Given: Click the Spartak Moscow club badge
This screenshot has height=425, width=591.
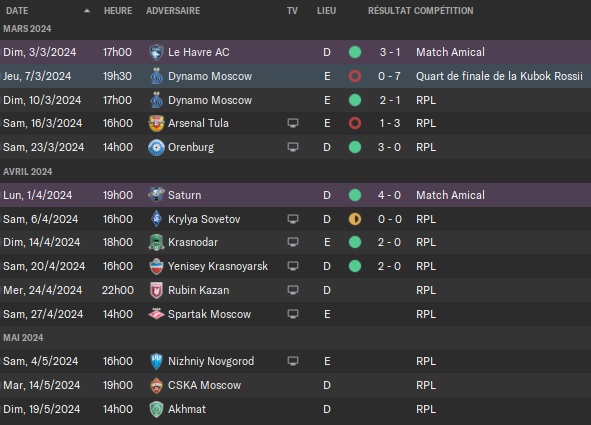Looking at the screenshot, I should tap(156, 314).
